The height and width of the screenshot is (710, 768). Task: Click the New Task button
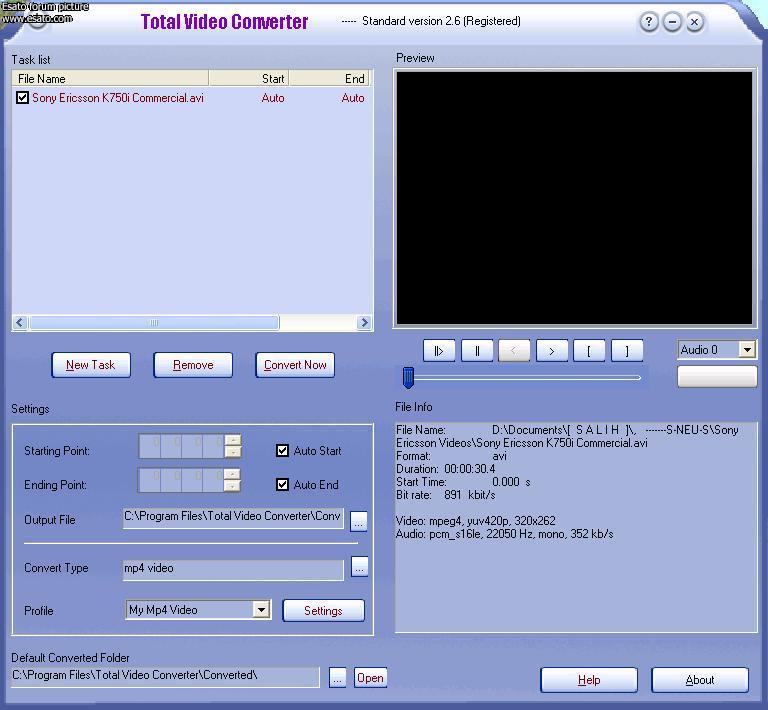pos(91,365)
